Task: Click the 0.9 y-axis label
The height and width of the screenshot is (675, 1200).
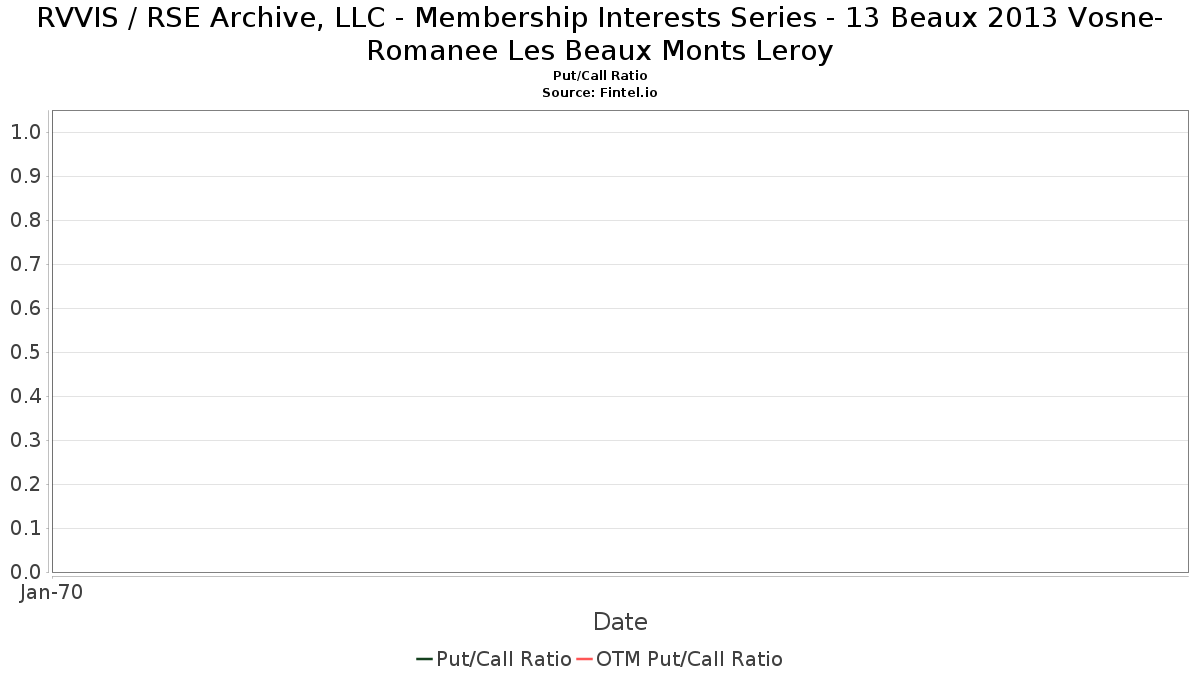Action: click(x=25, y=176)
